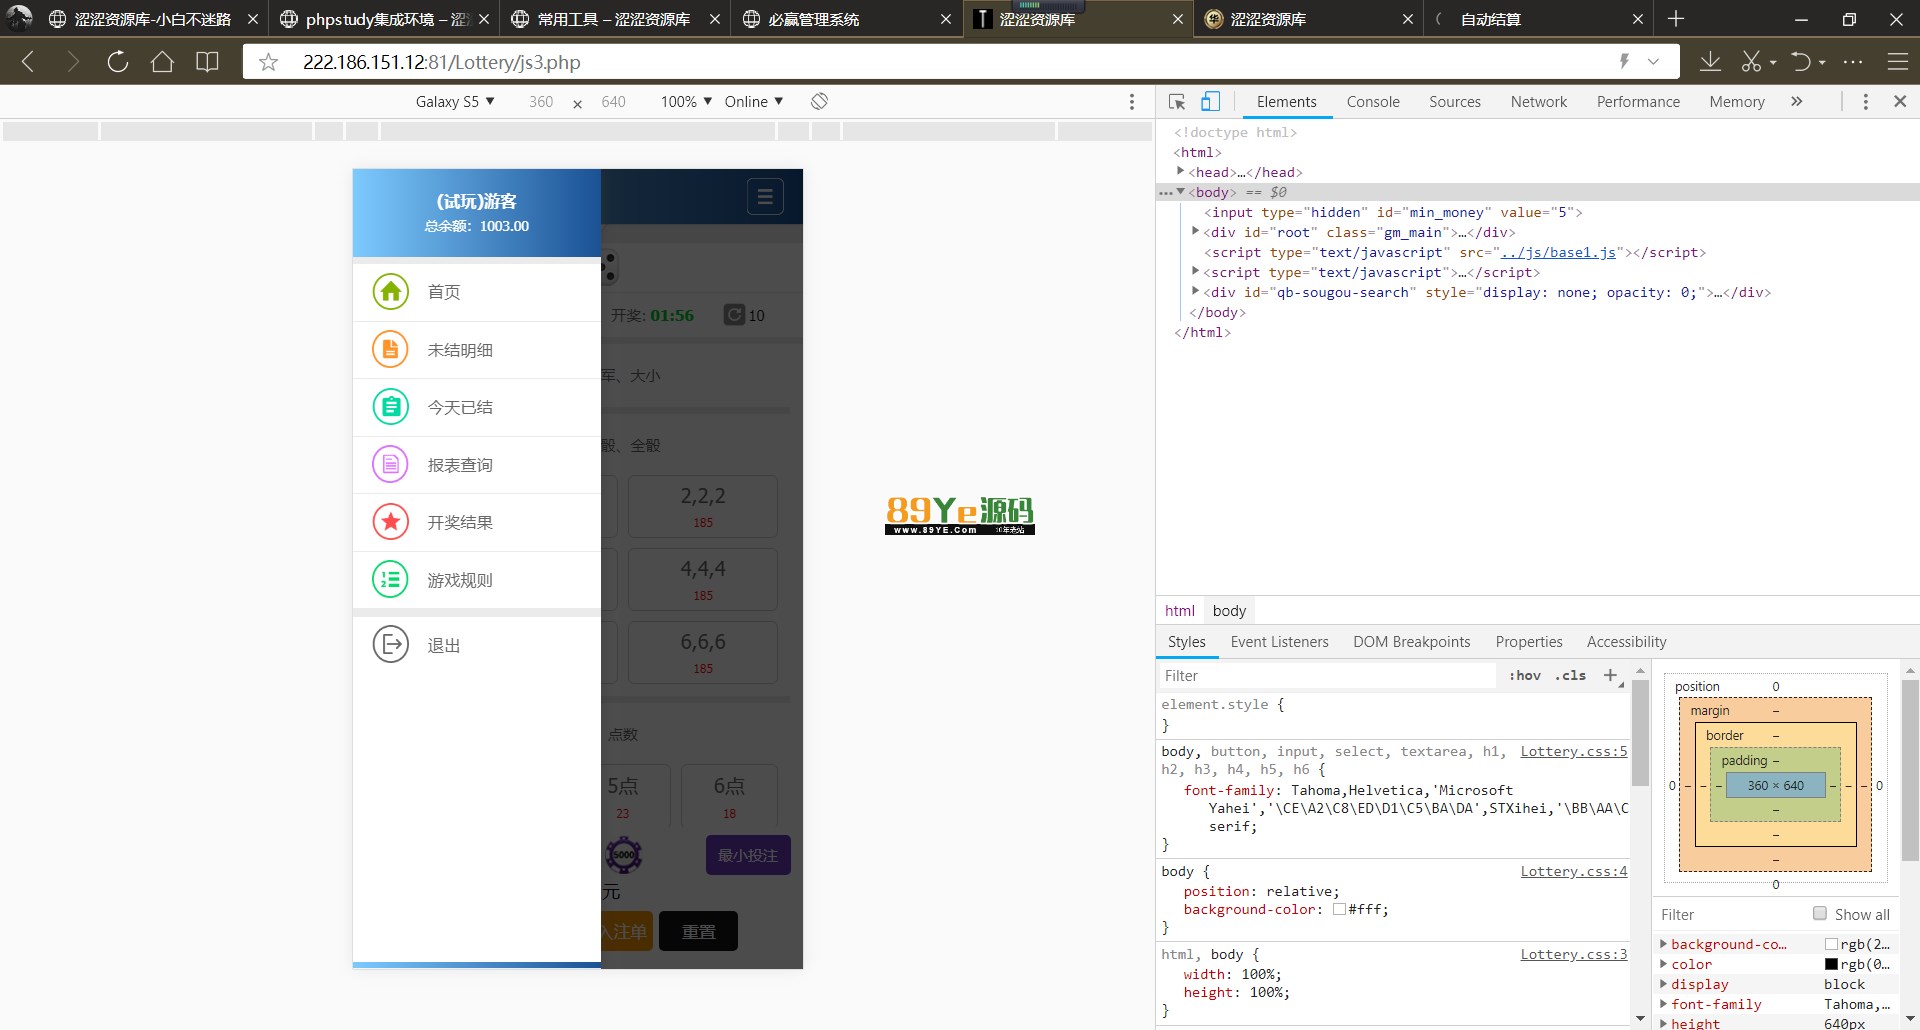Click 重置 reset button
This screenshot has width=1920, height=1030.
click(698, 931)
